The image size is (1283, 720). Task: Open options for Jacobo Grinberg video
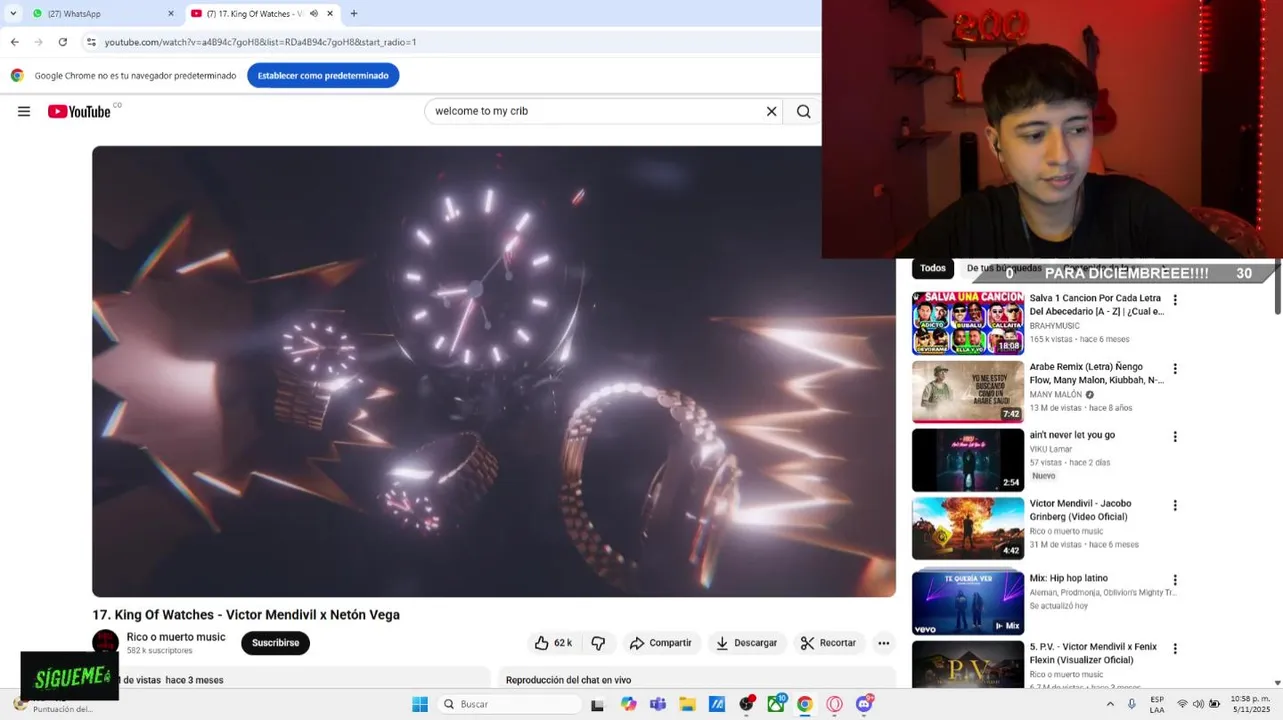1175,506
